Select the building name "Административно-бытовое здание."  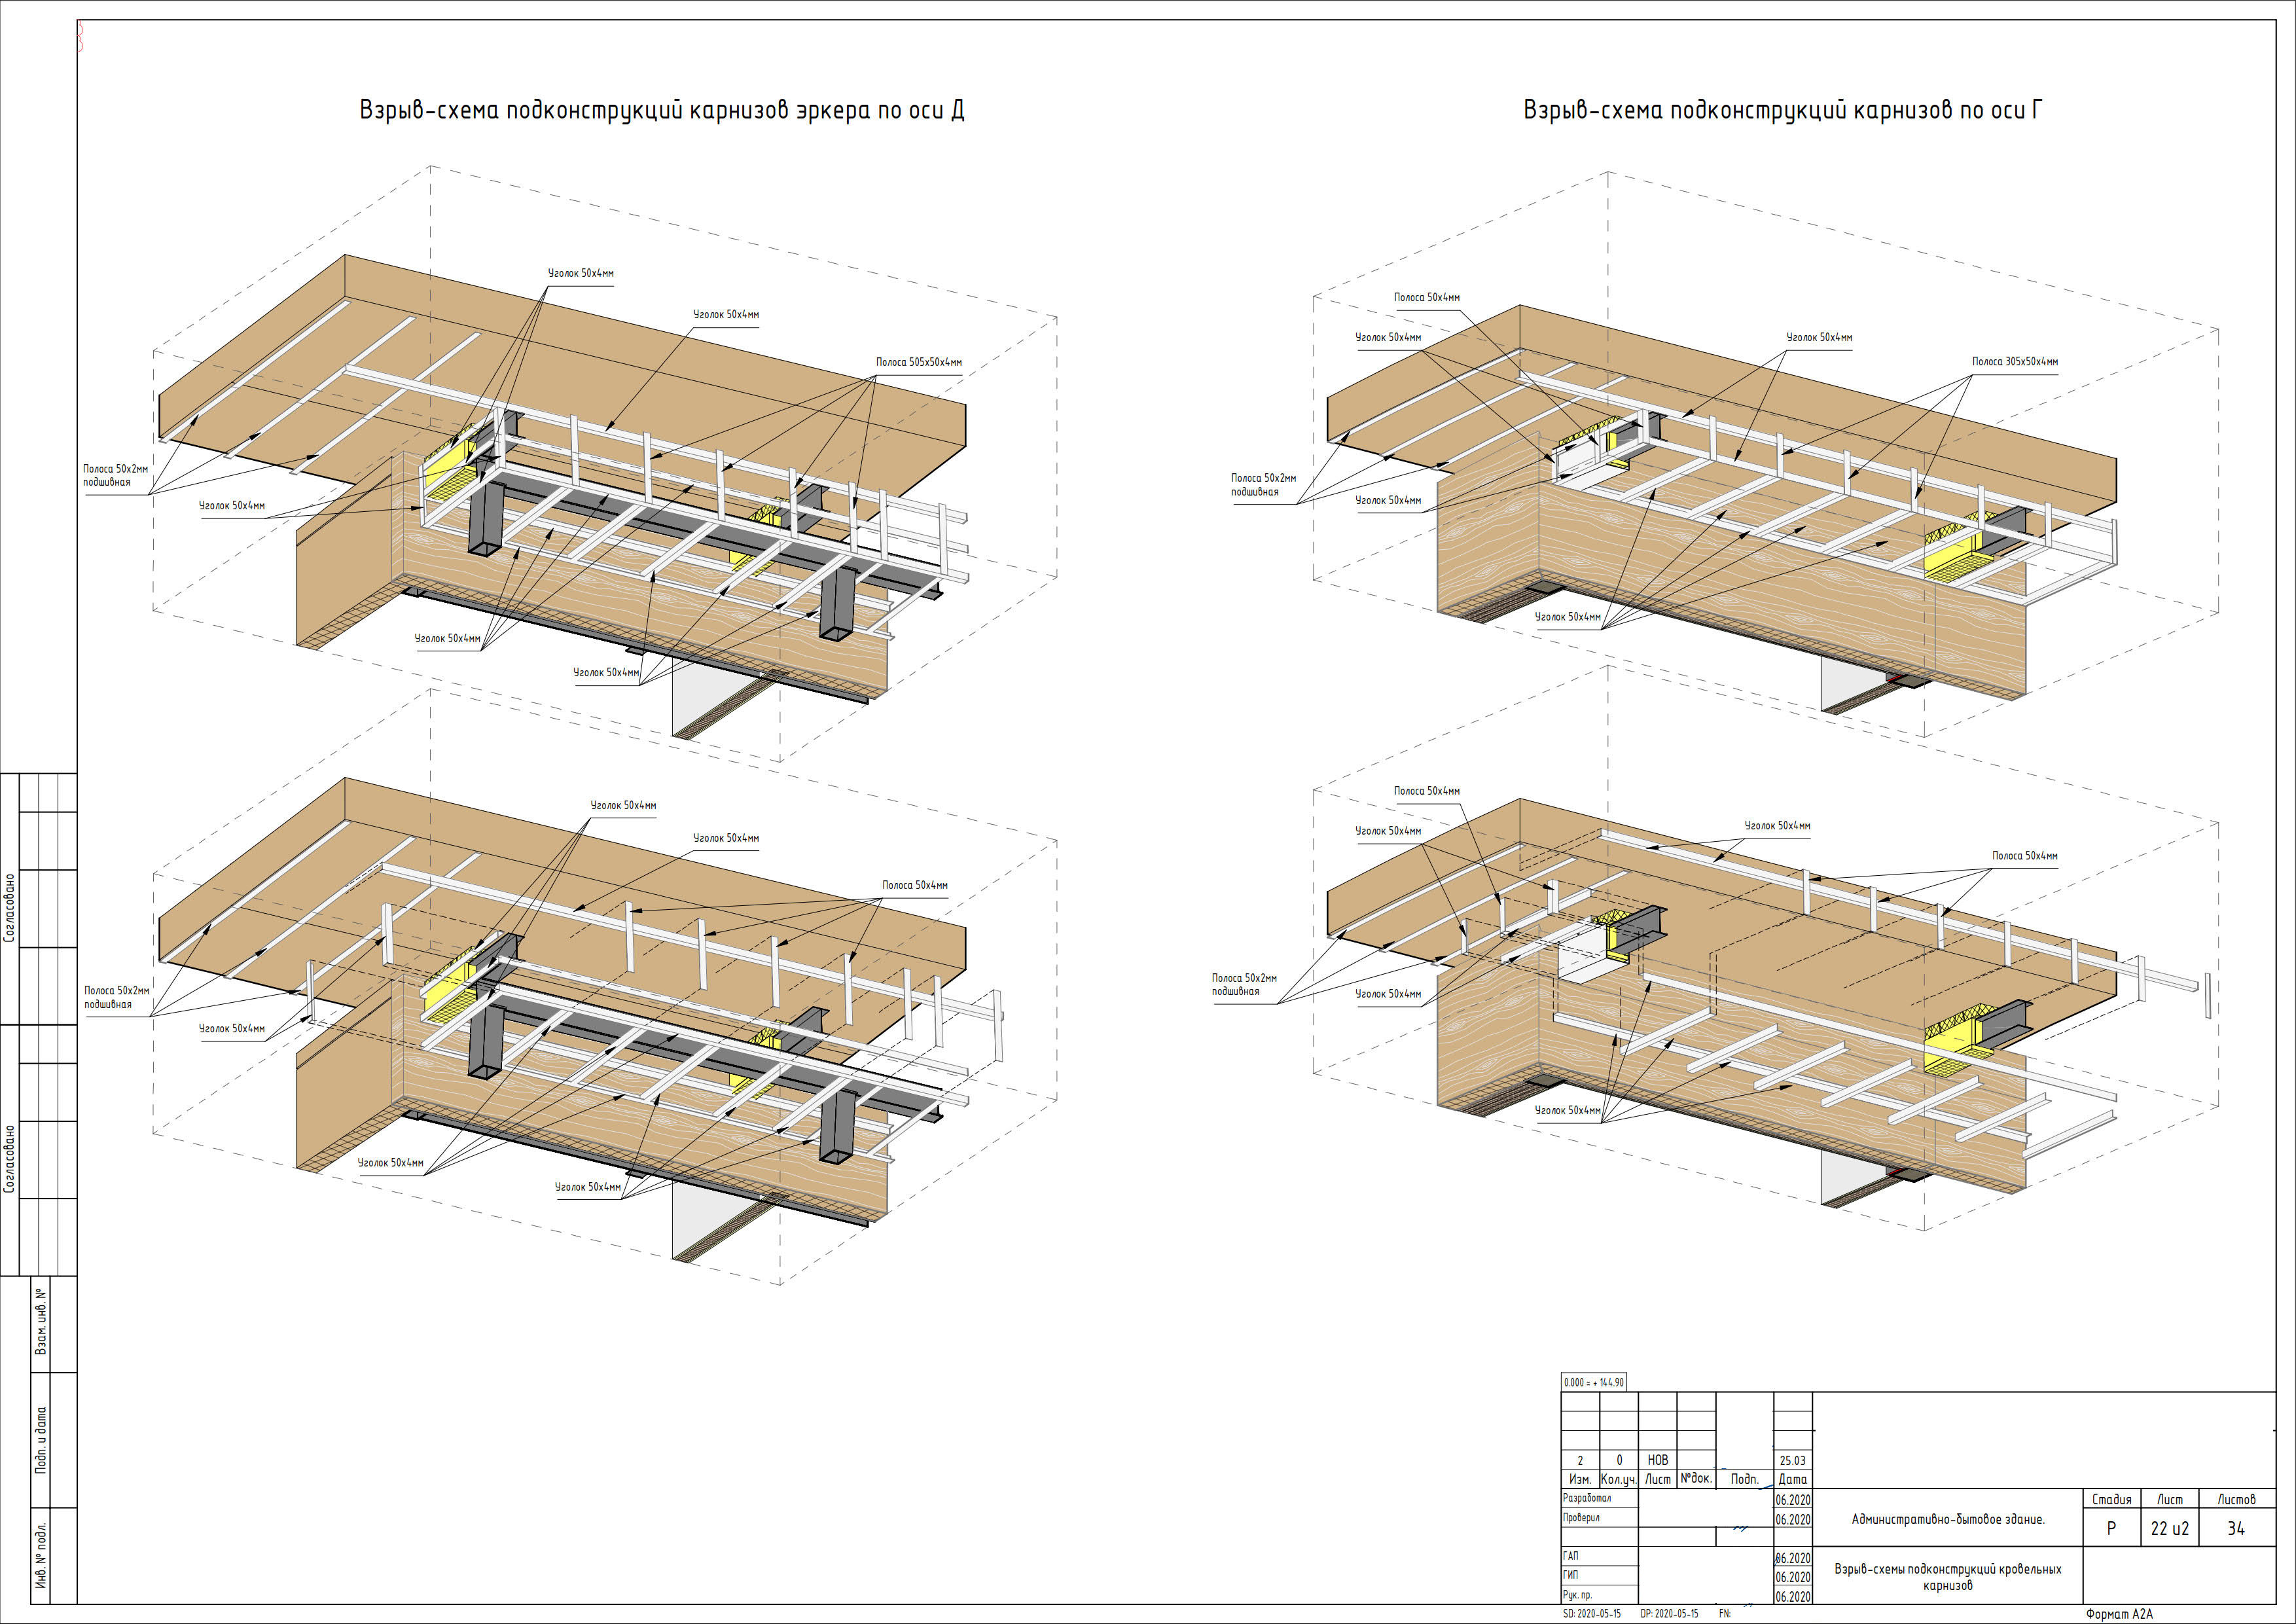coord(1948,1519)
